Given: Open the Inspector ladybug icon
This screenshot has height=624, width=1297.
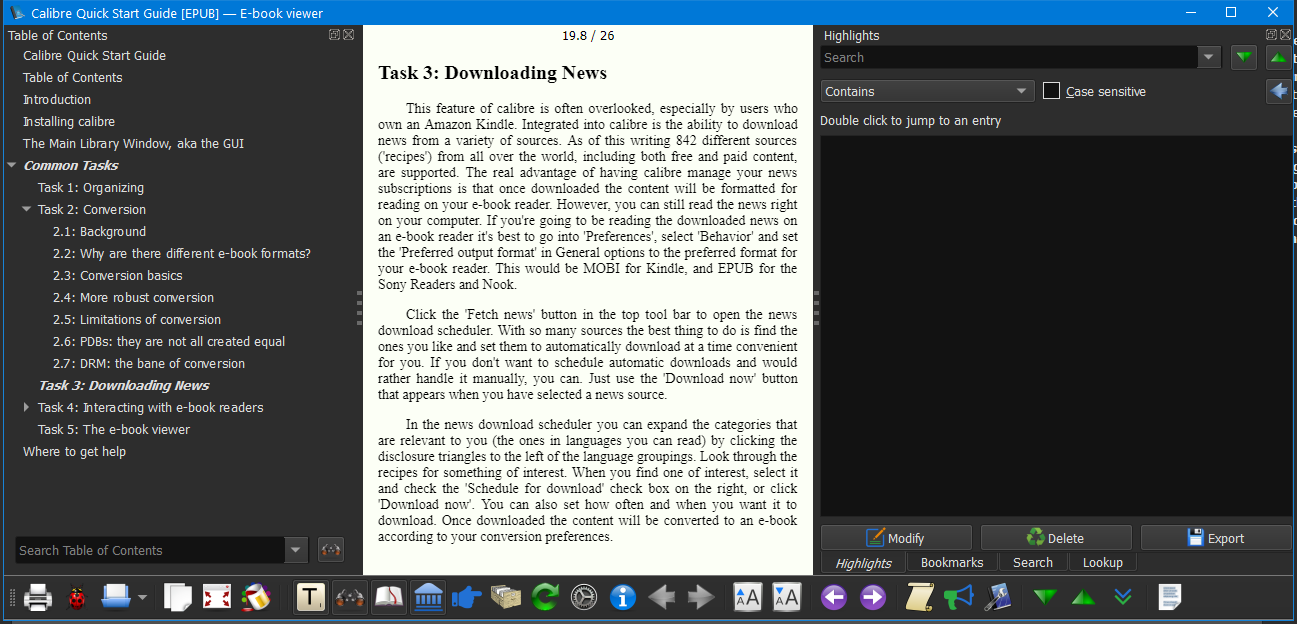Looking at the screenshot, I should click(x=76, y=598).
